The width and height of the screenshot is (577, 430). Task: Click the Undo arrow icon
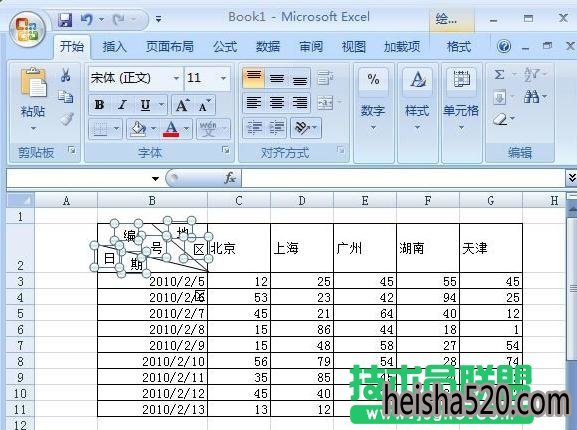tap(87, 19)
